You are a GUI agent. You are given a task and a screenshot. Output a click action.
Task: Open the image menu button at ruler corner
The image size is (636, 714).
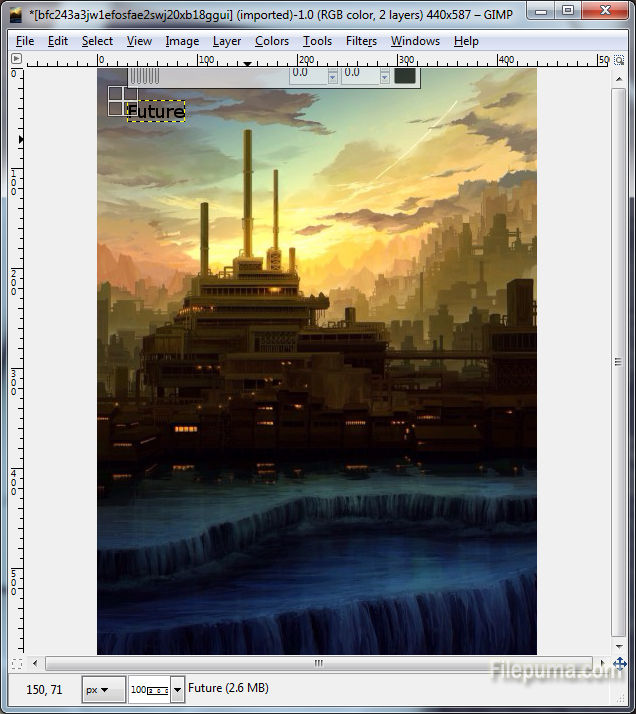[x=16, y=59]
